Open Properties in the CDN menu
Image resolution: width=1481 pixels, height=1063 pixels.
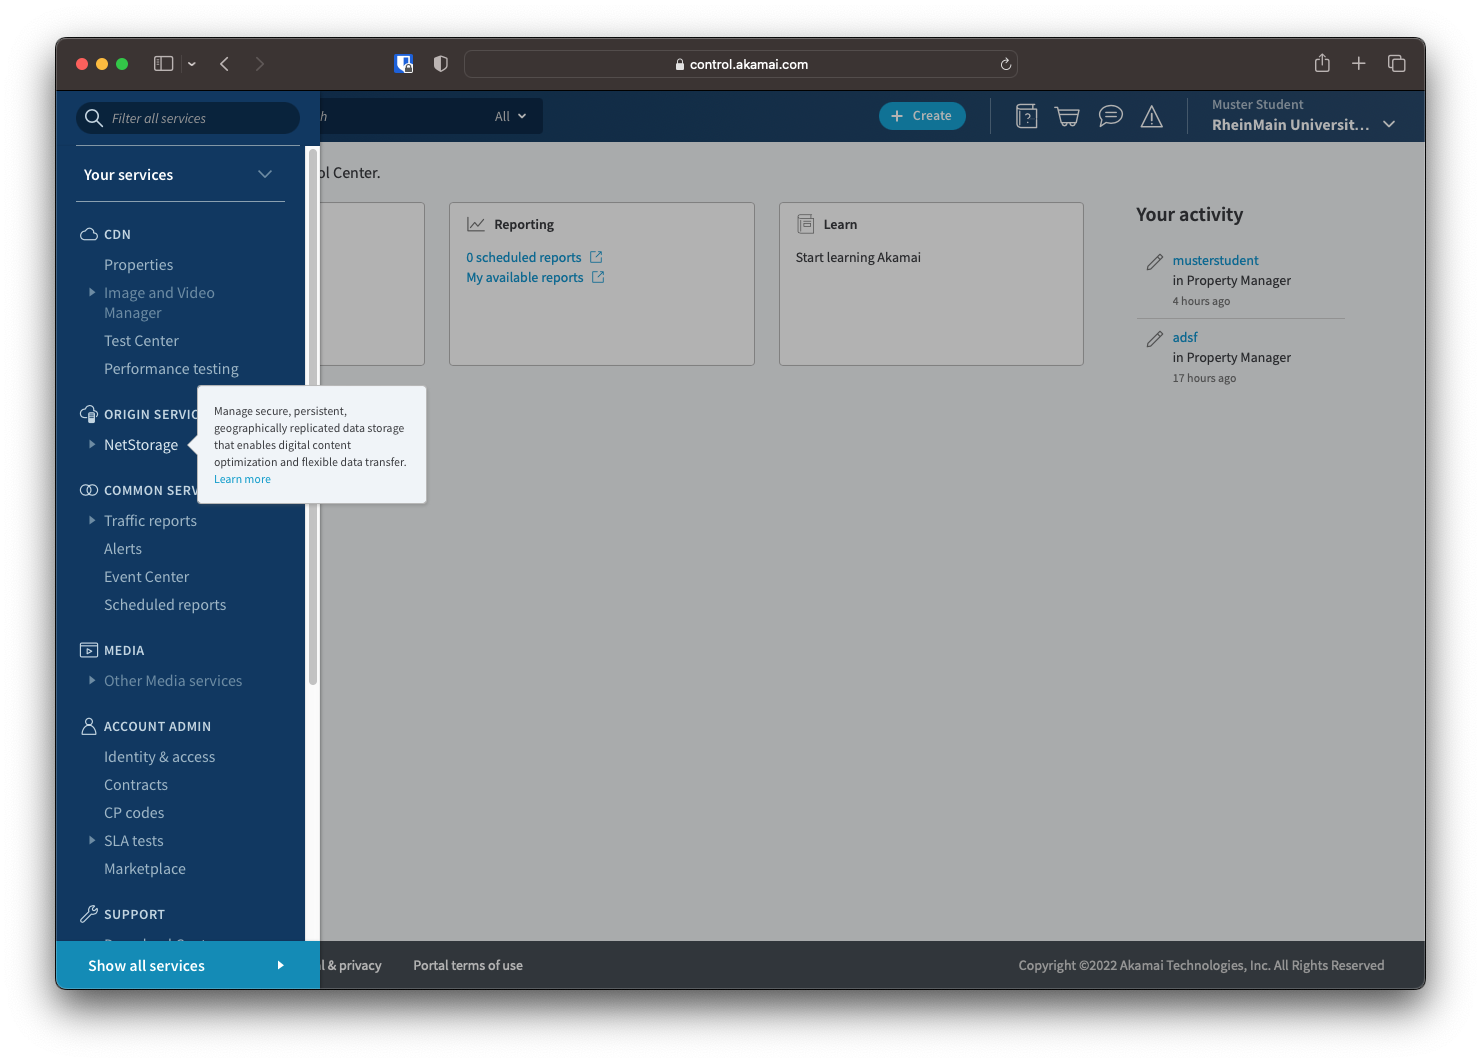[x=138, y=265]
